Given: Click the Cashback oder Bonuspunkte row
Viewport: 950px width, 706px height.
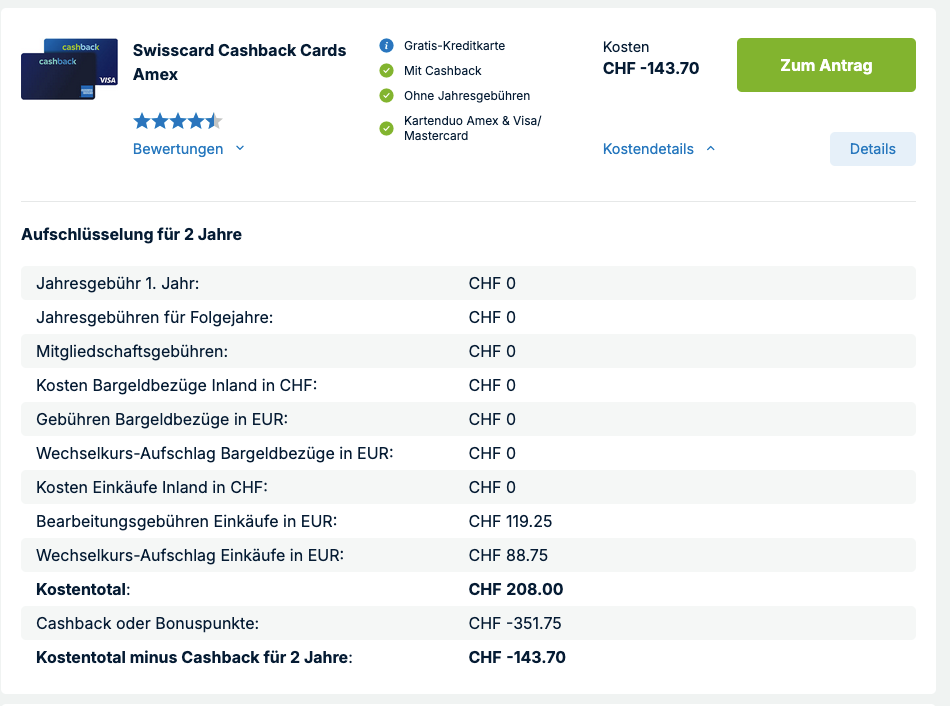Looking at the screenshot, I should click(x=468, y=624).
